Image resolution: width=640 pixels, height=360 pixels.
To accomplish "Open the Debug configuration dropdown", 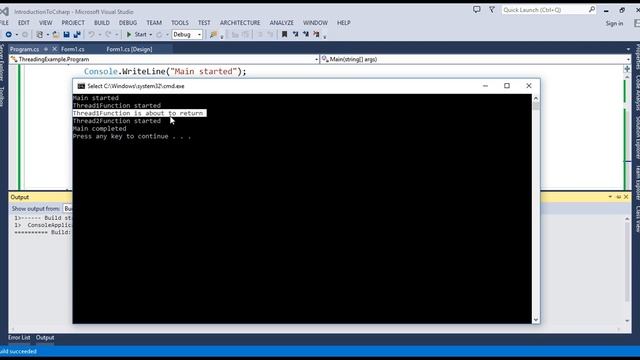I will coord(187,35).
